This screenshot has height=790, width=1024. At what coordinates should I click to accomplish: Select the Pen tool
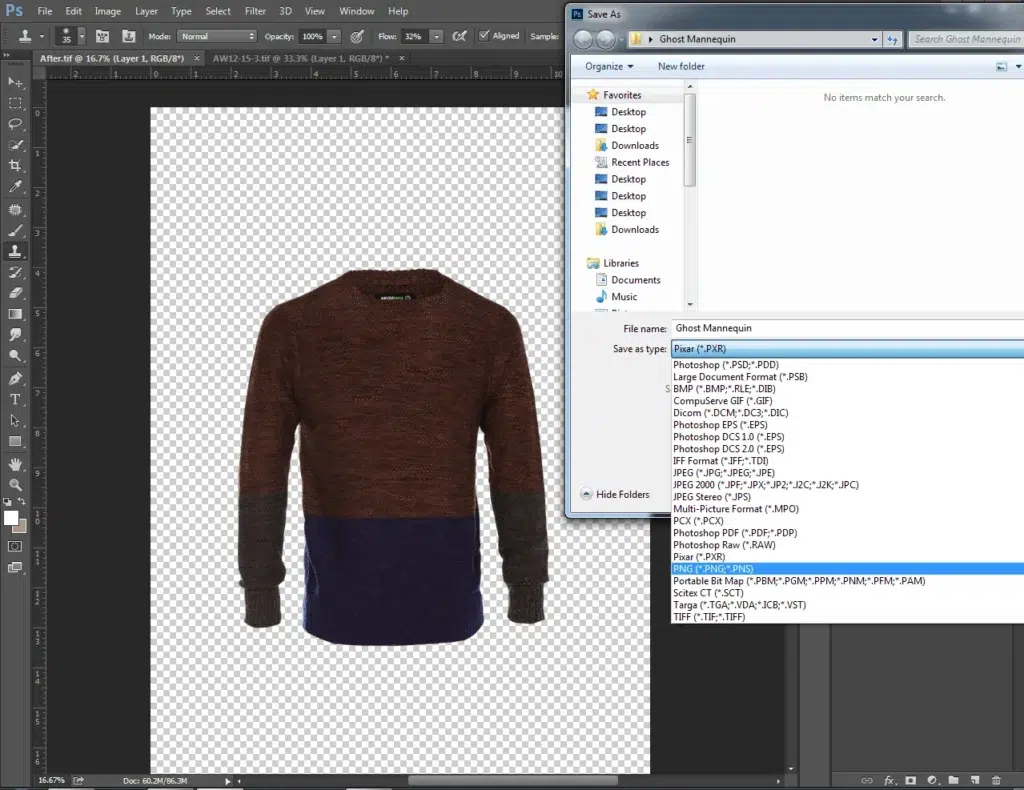pyautogui.click(x=15, y=379)
